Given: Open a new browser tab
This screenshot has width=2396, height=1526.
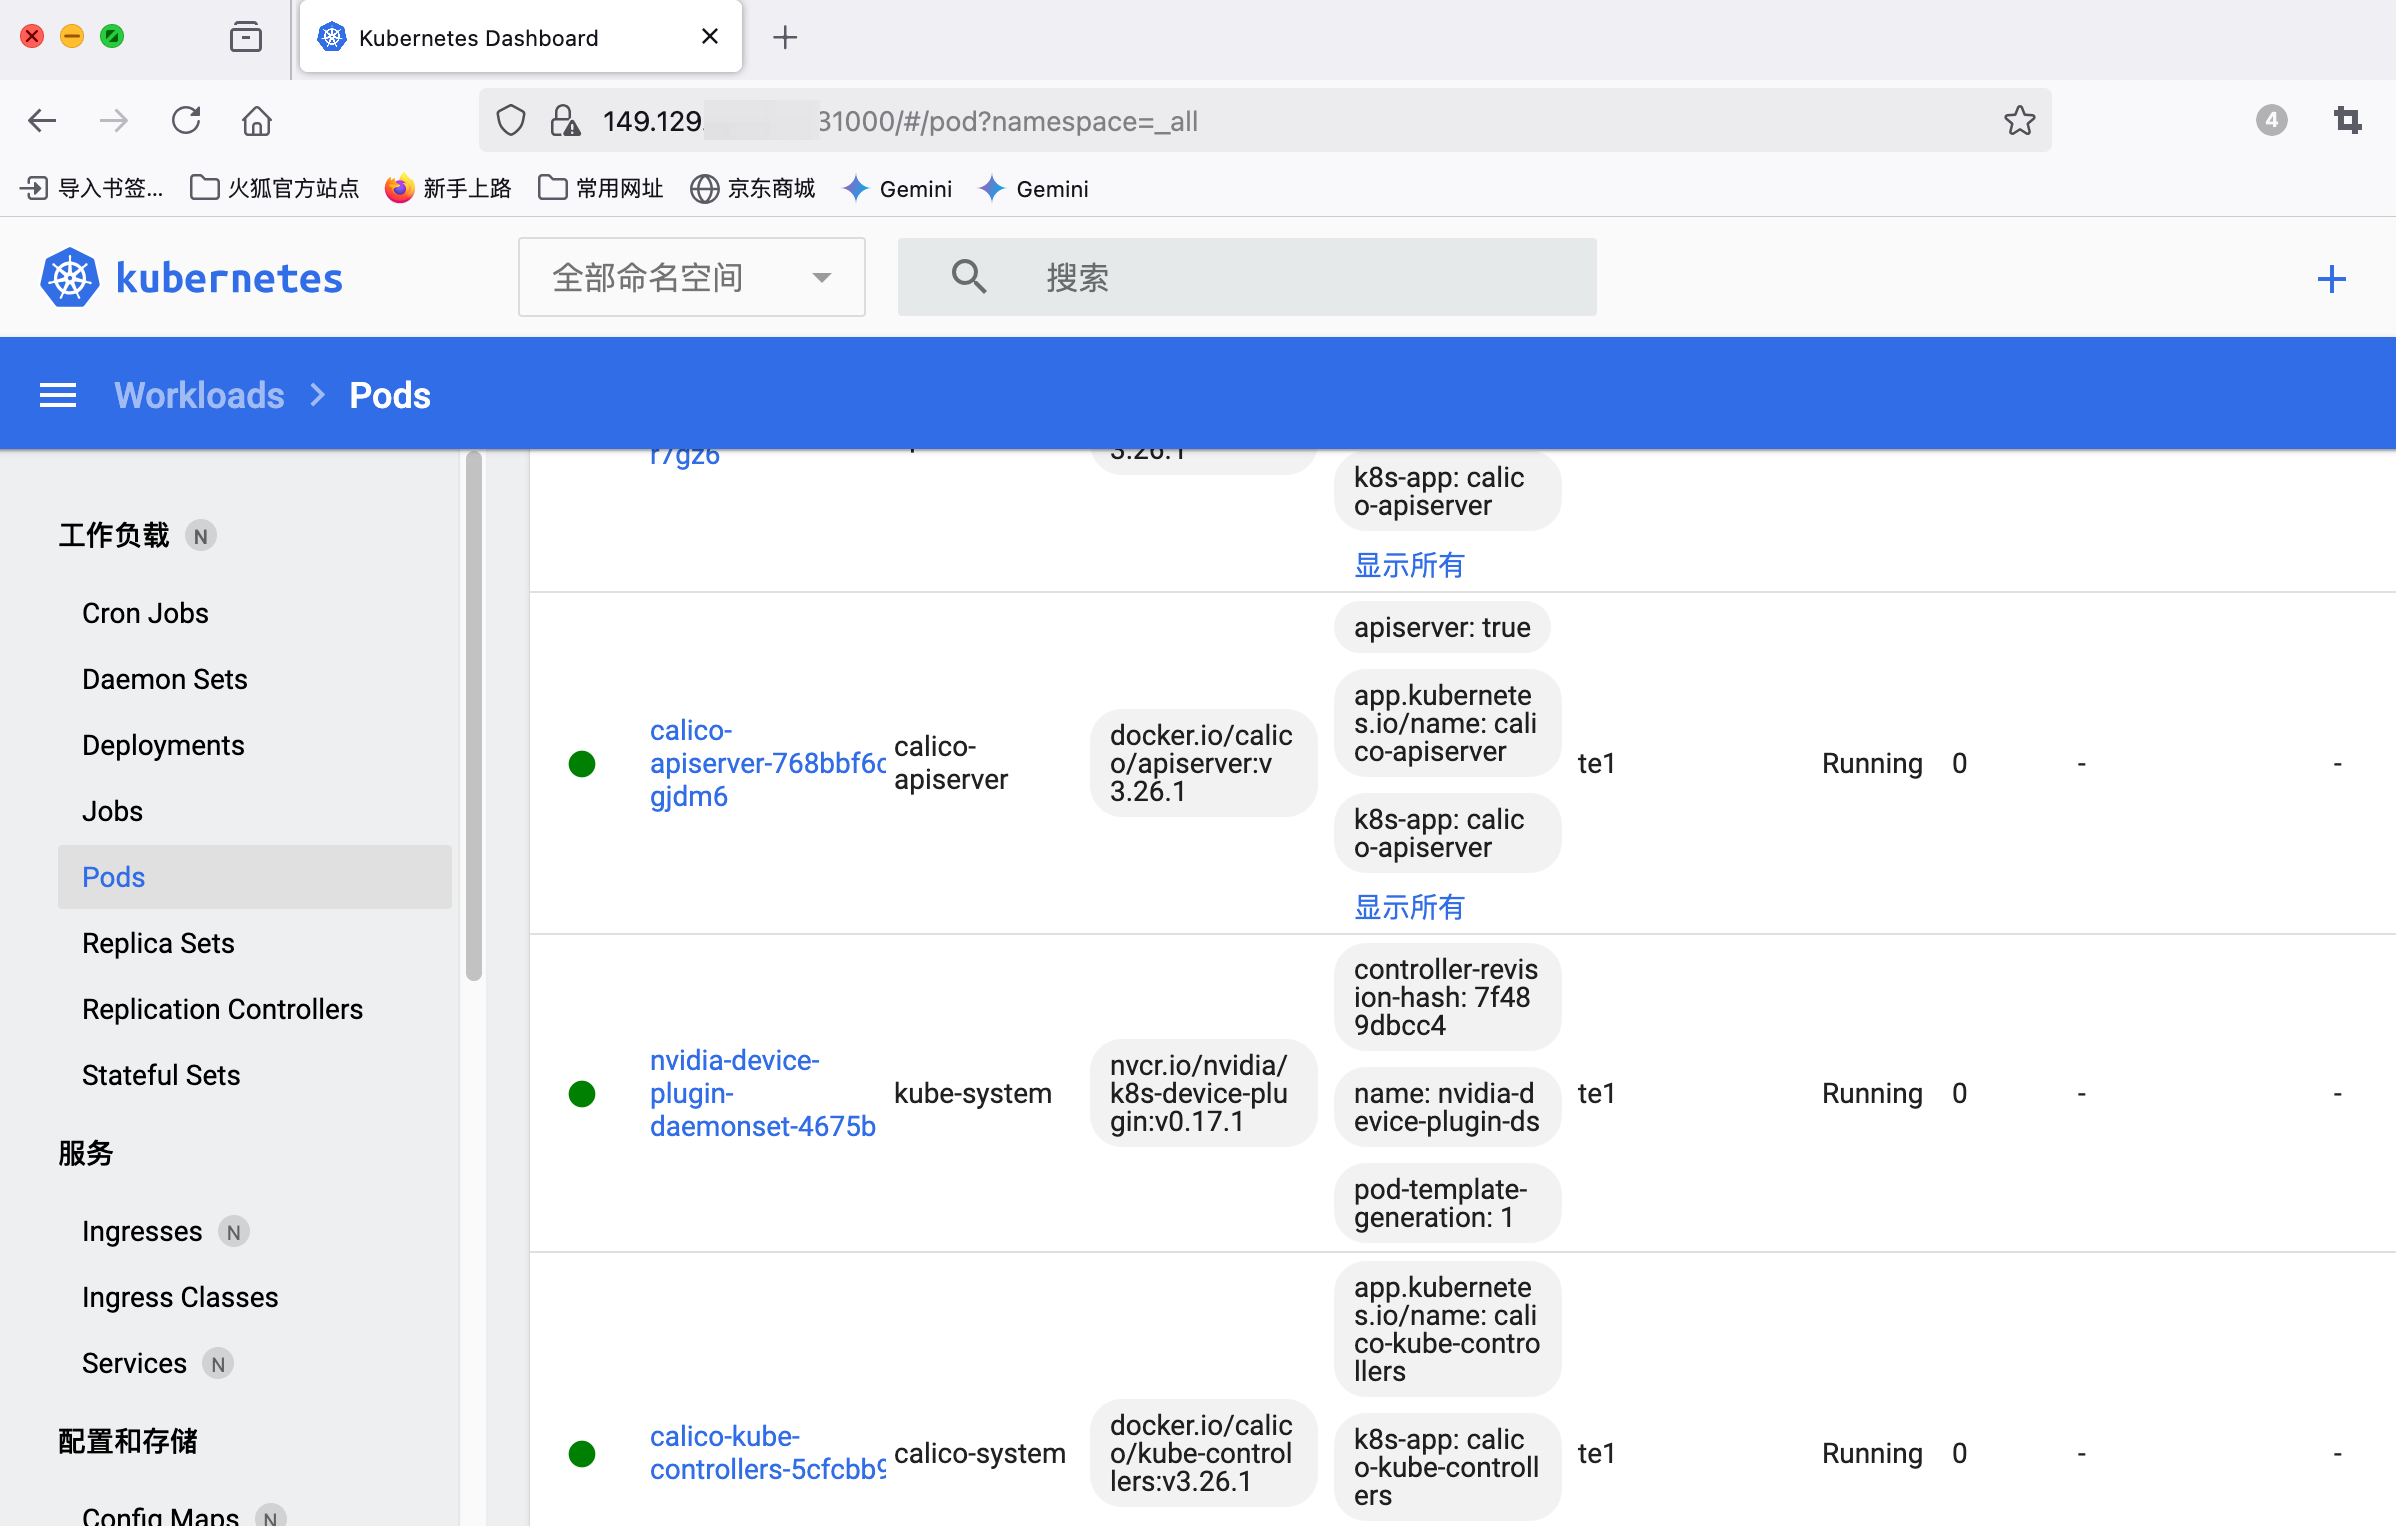Looking at the screenshot, I should (x=785, y=38).
